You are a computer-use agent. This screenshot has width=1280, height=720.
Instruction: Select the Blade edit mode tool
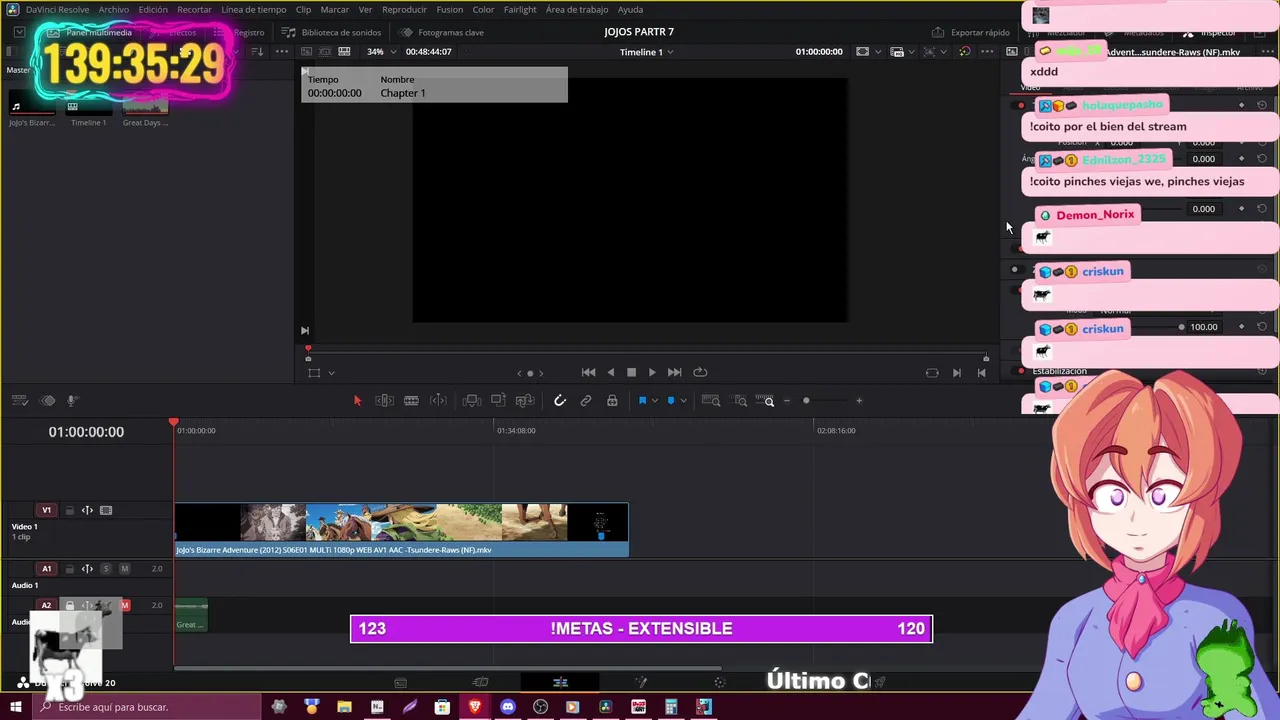(438, 401)
